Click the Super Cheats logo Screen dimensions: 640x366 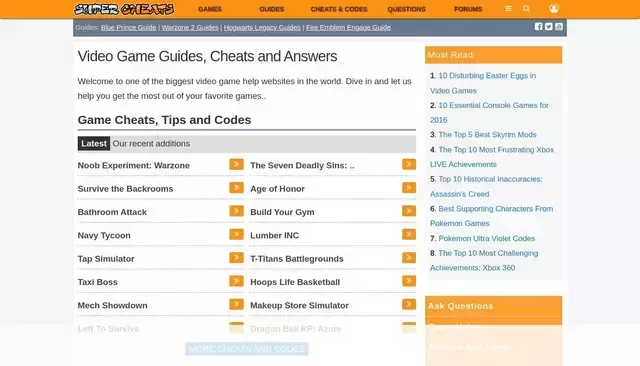coord(124,9)
